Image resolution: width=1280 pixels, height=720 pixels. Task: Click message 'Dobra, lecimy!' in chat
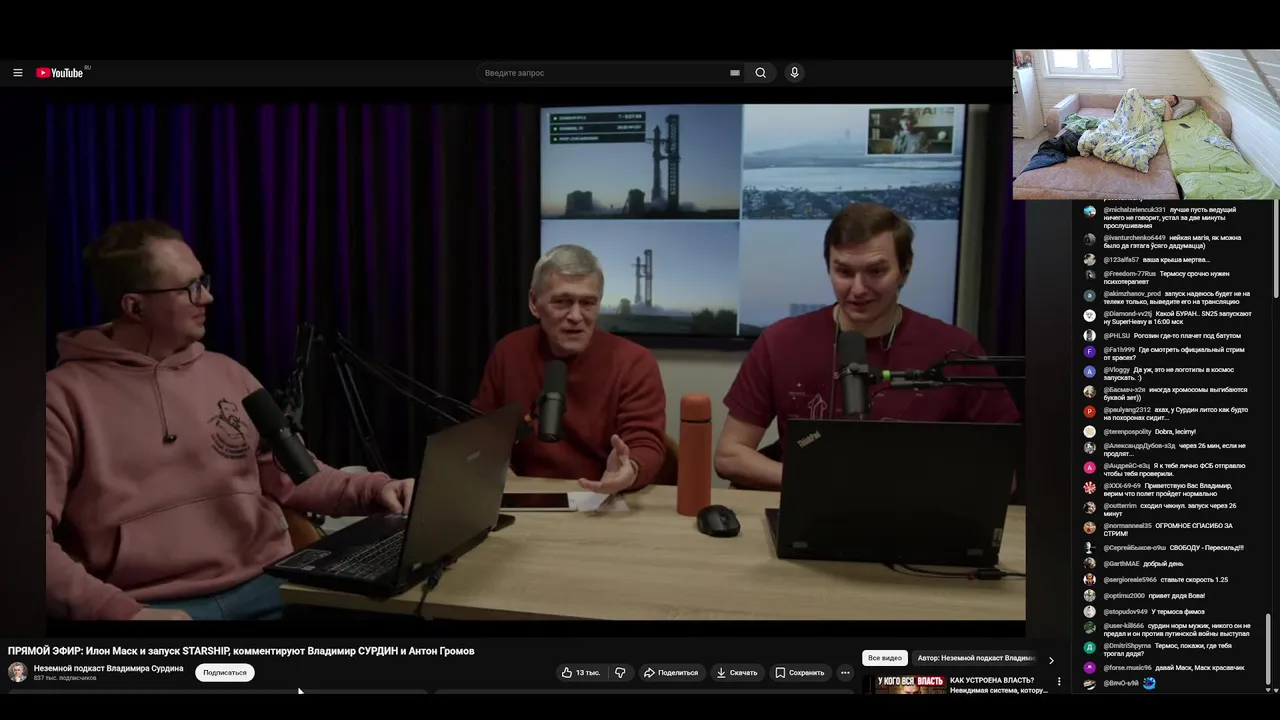coord(1176,432)
